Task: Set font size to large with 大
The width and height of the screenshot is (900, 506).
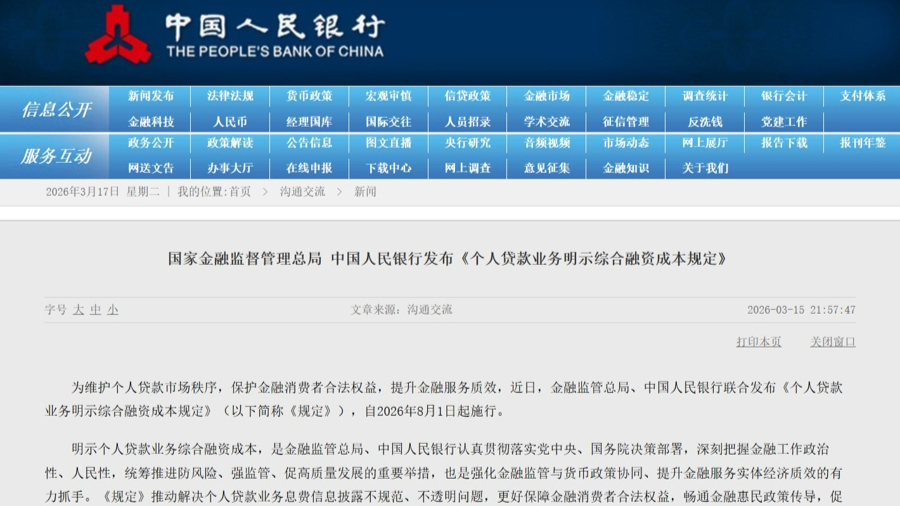Action: [78, 310]
